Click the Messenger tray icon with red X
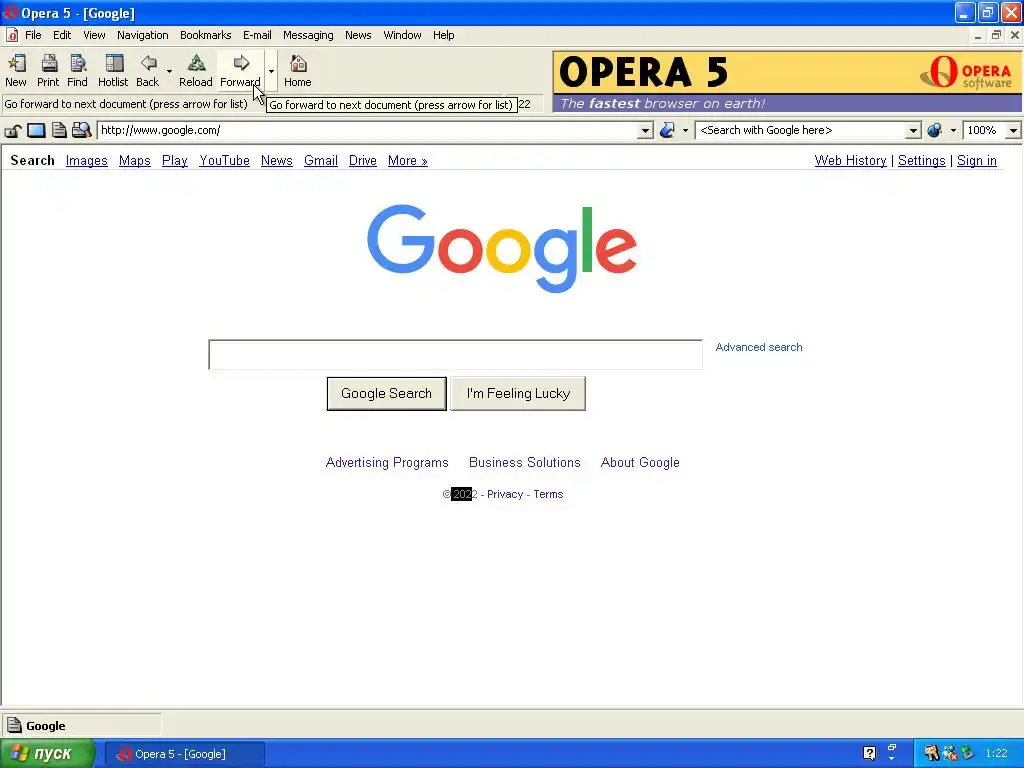 pyautogui.click(x=950, y=753)
